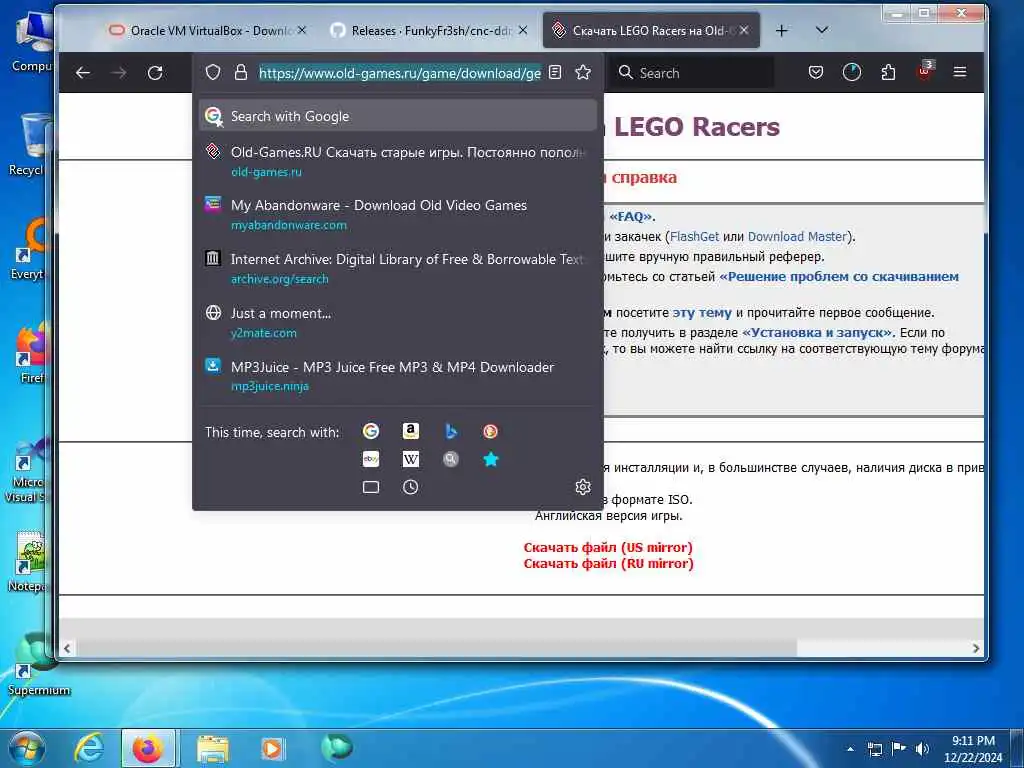
Task: Go back using the Firefox back arrow
Action: click(x=83, y=72)
